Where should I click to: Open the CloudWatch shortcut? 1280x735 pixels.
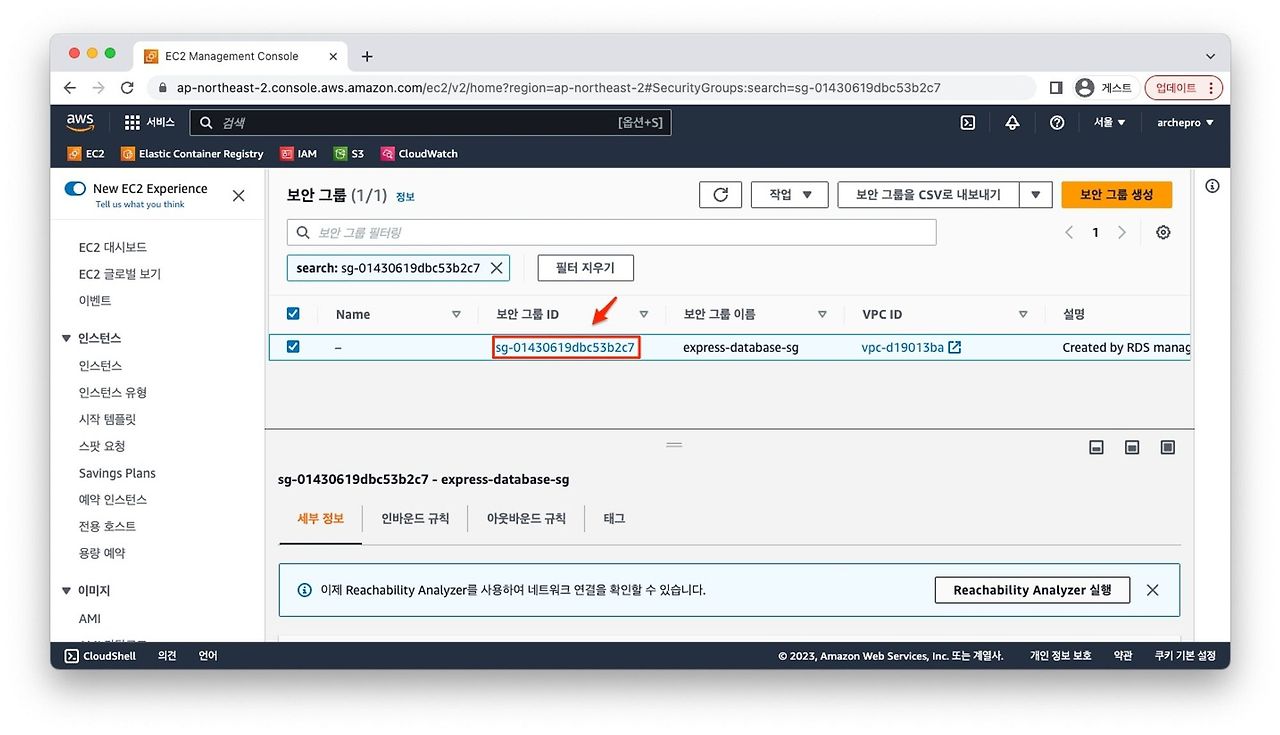(x=419, y=154)
